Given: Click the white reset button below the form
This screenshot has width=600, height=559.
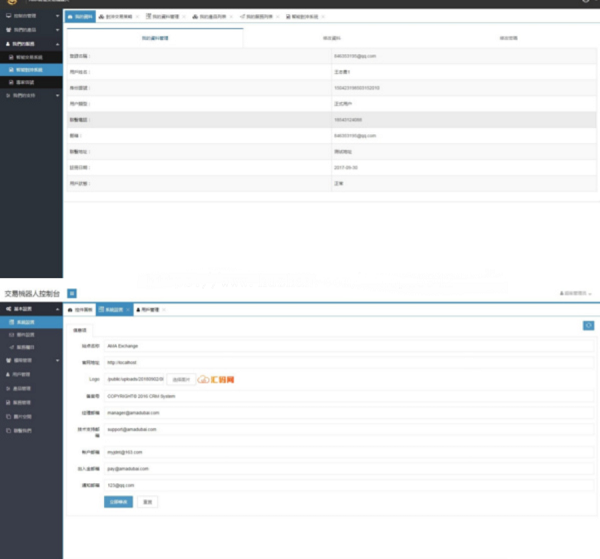Looking at the screenshot, I should tap(147, 501).
